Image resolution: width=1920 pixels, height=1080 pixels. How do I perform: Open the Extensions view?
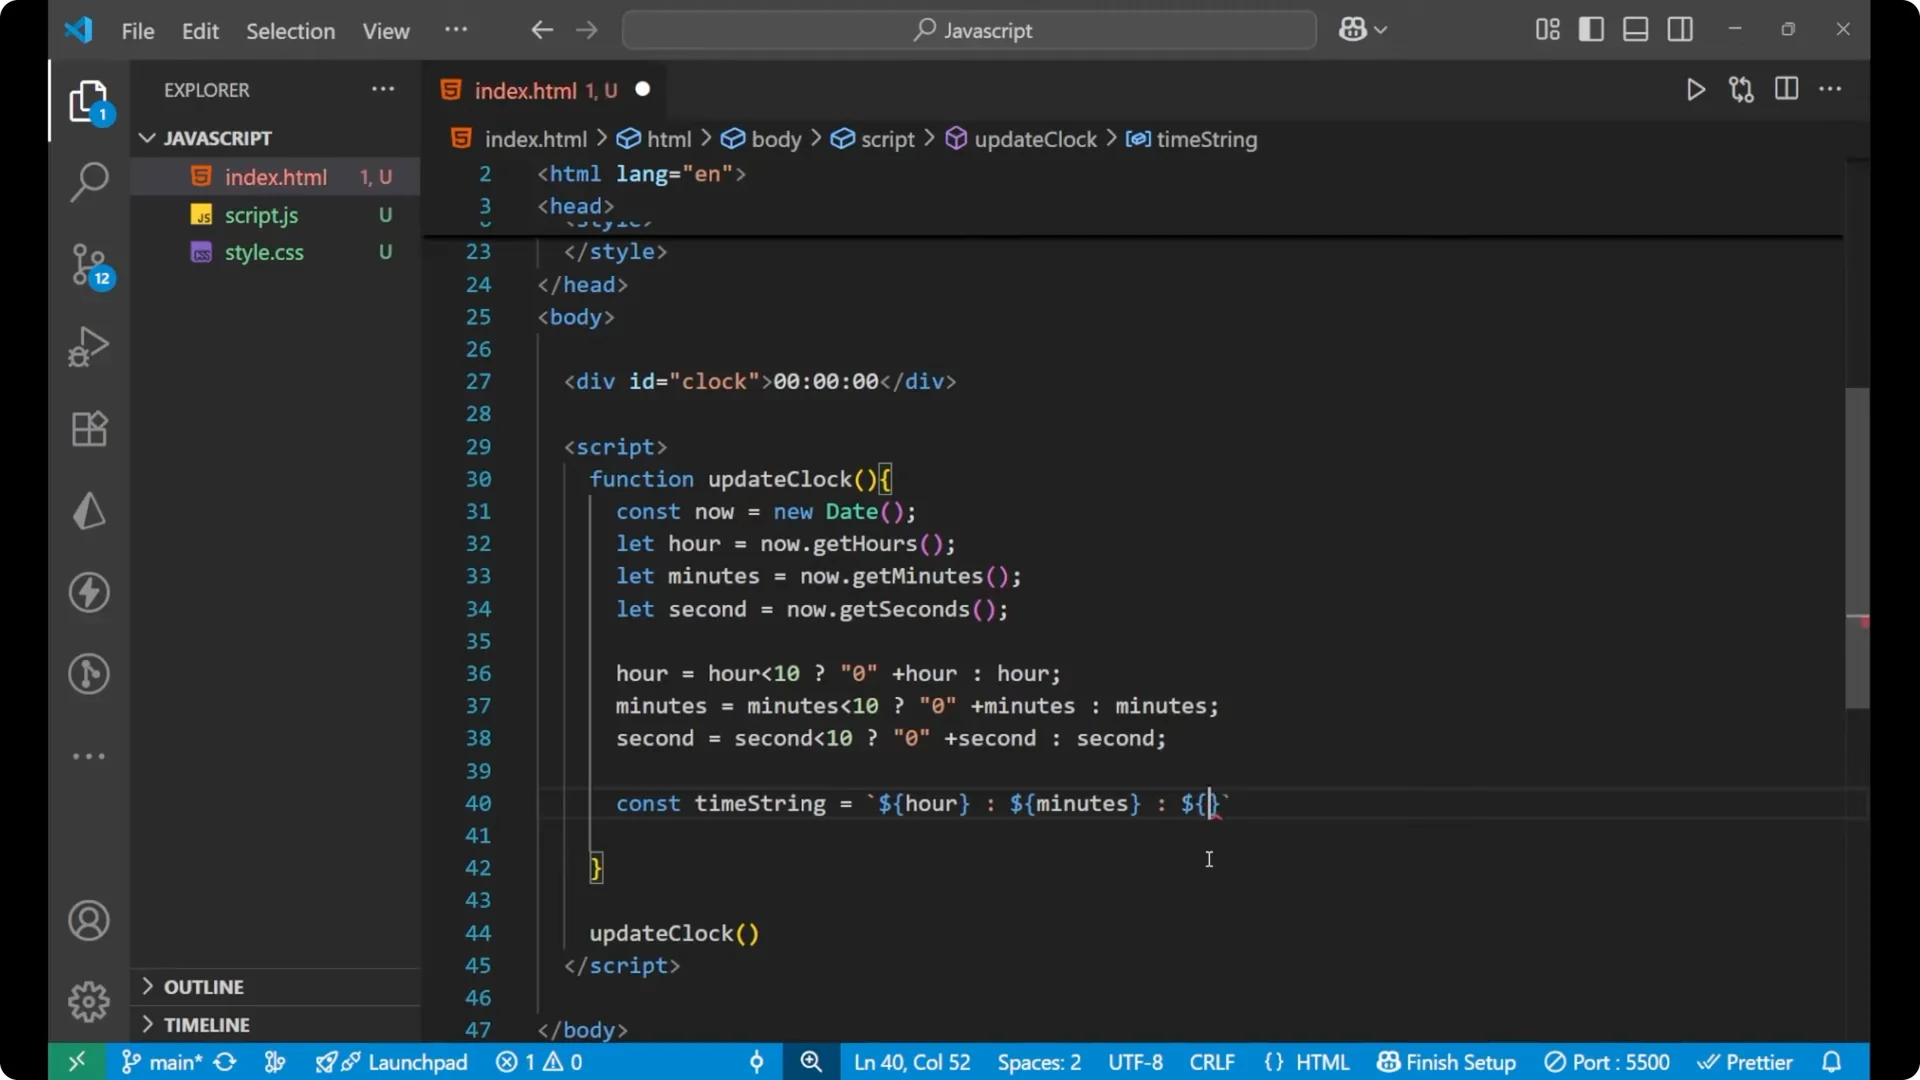pyautogui.click(x=89, y=429)
